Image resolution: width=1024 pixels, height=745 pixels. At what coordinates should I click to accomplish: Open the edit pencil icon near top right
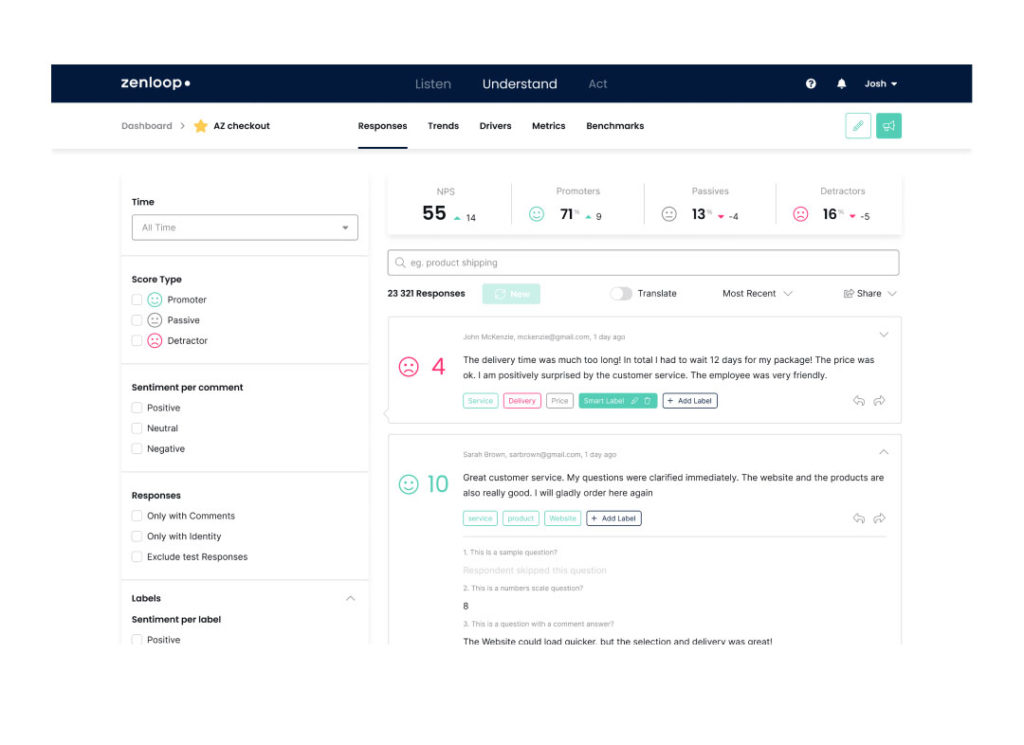click(857, 125)
